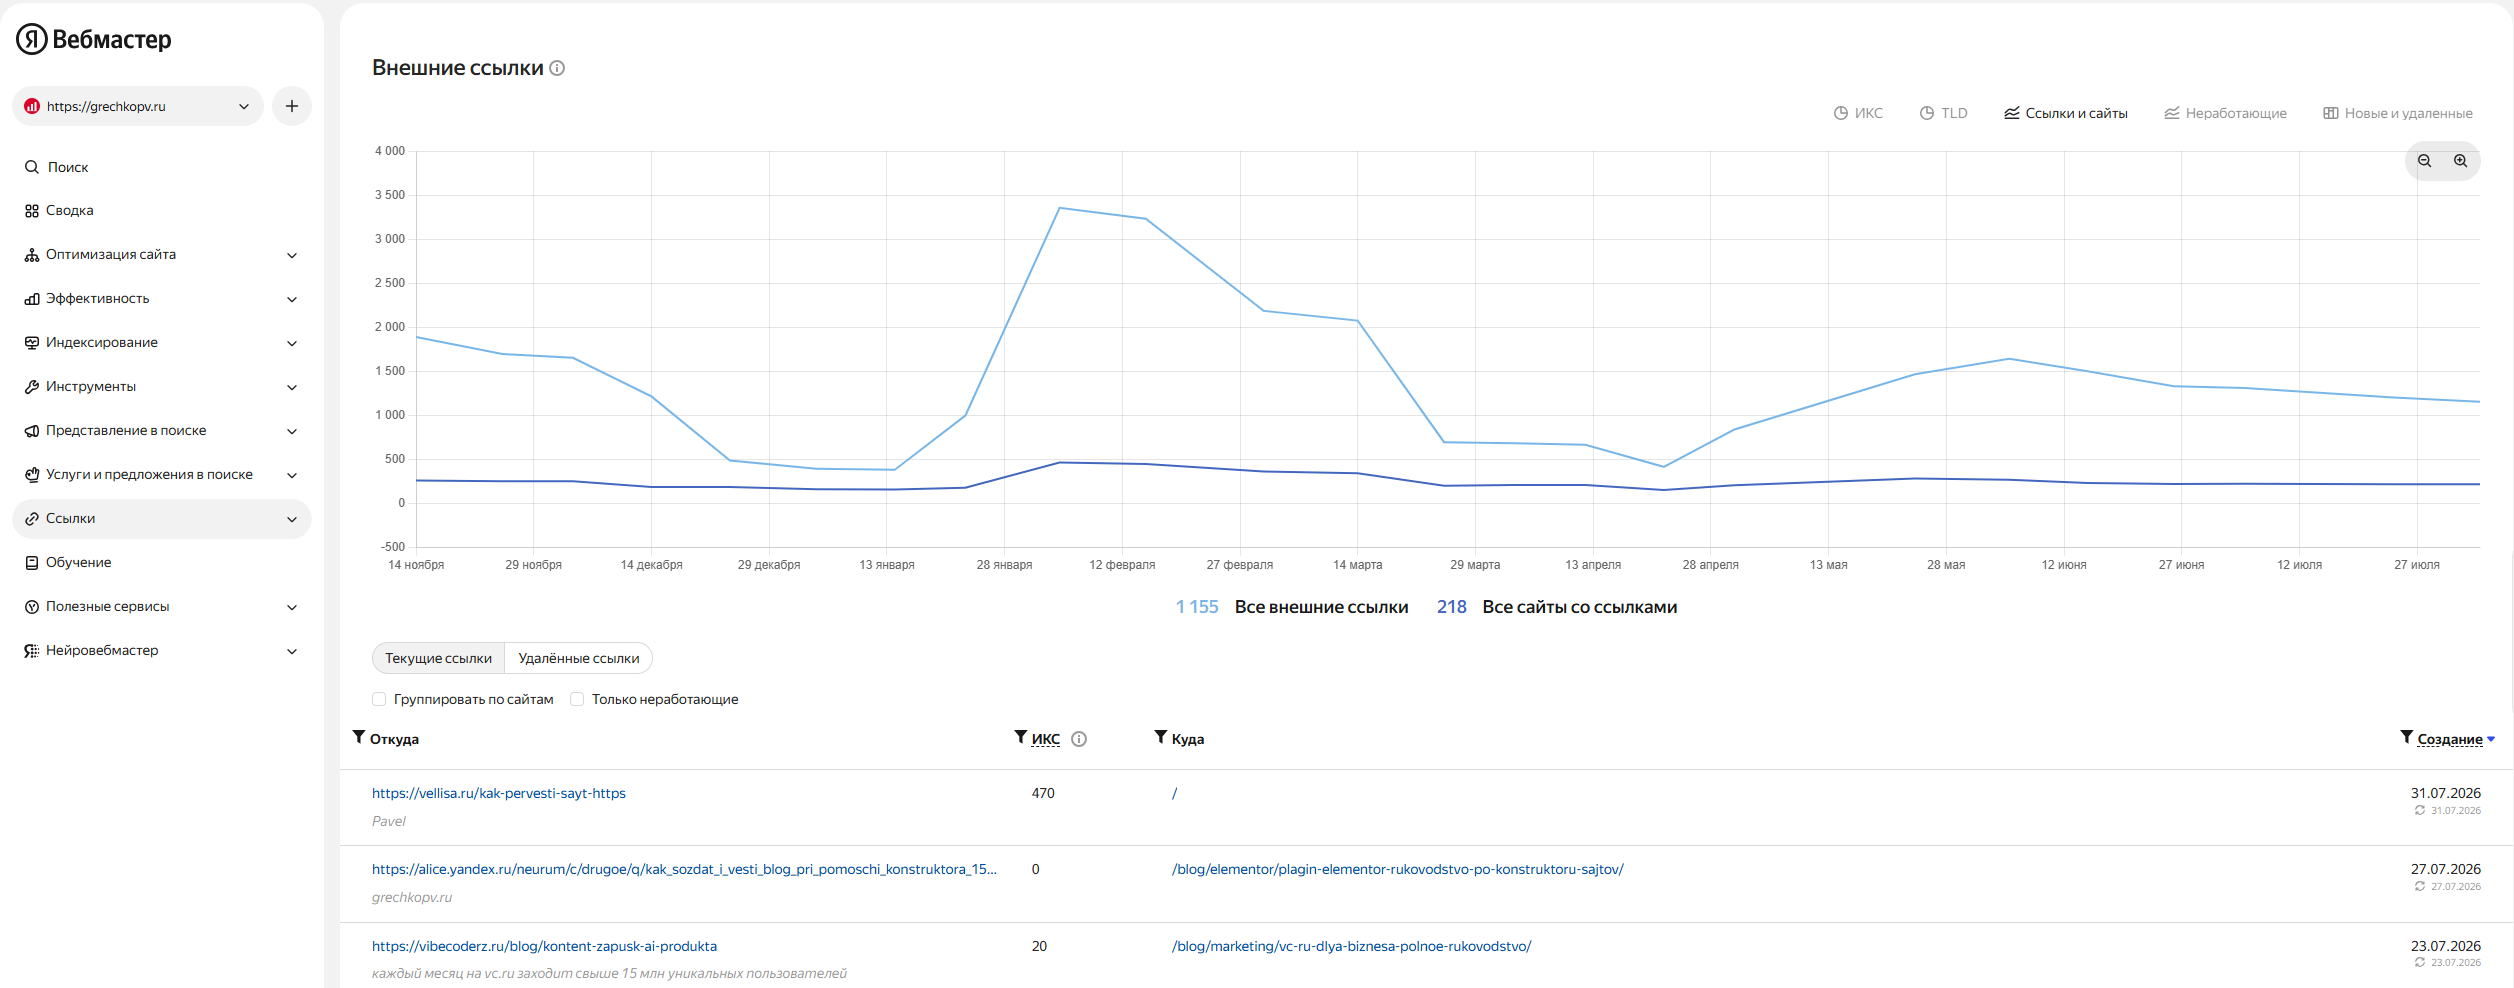The height and width of the screenshot is (988, 2514).
Task: Click the Индексирование monitor icon
Action: tap(32, 343)
